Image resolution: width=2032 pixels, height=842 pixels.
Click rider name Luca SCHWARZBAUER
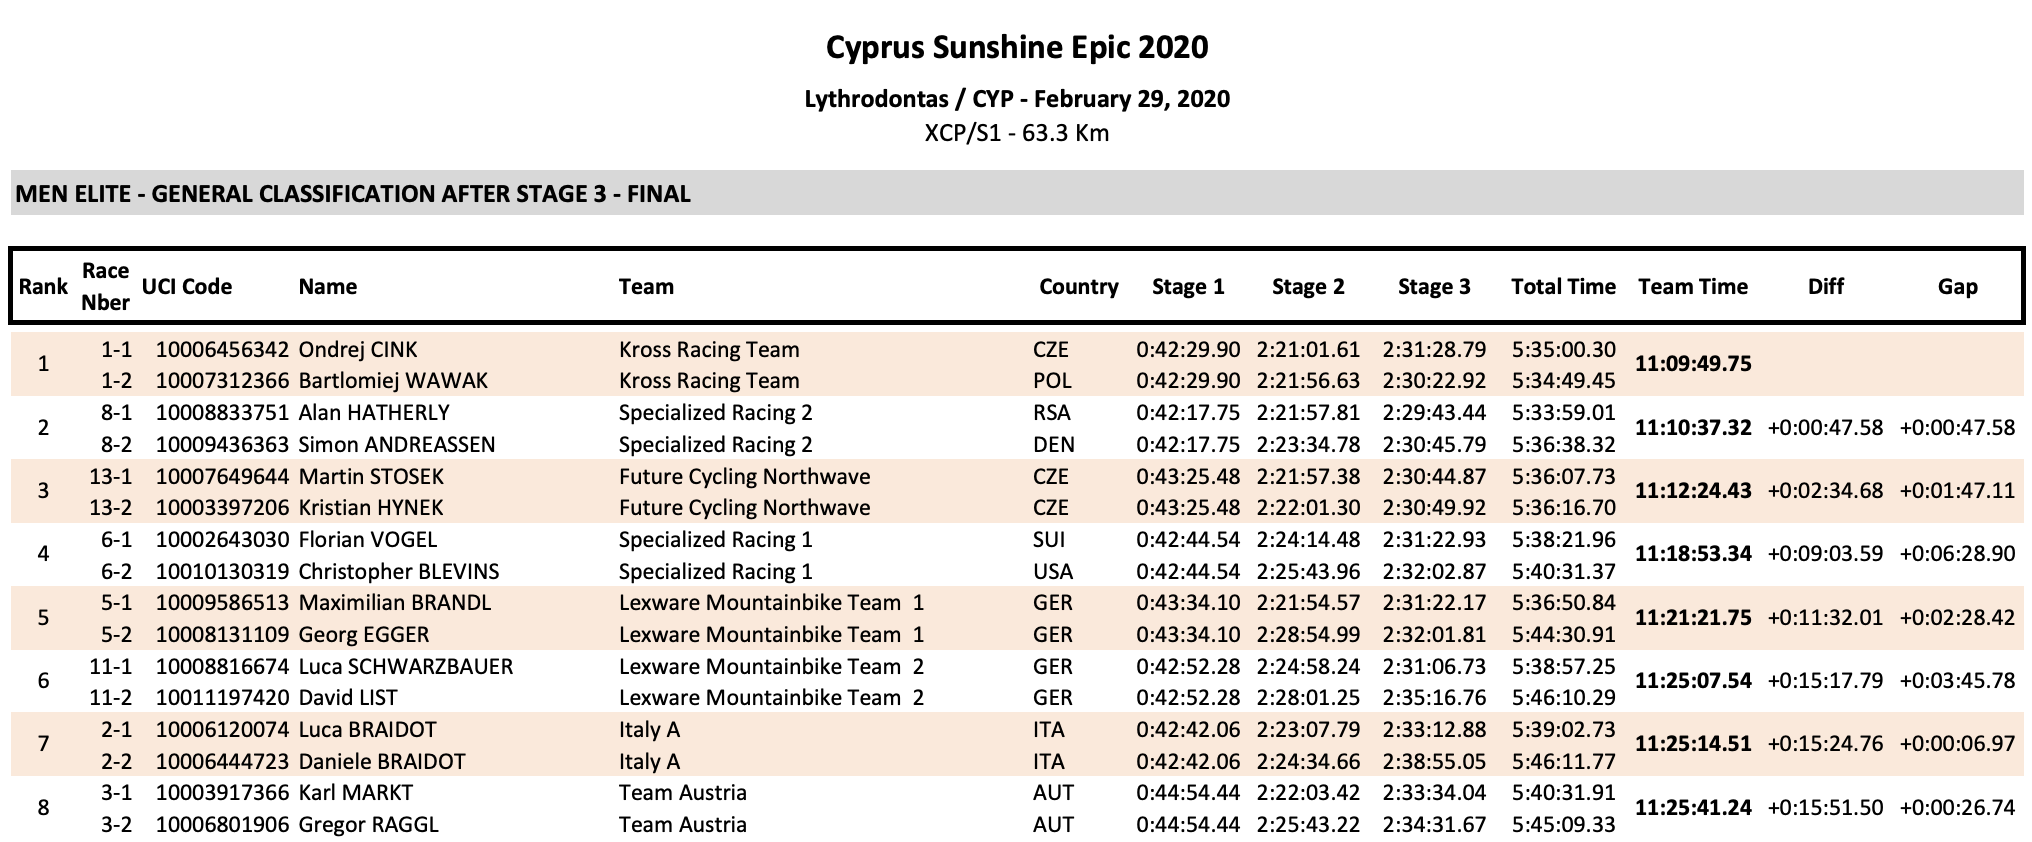click(406, 667)
